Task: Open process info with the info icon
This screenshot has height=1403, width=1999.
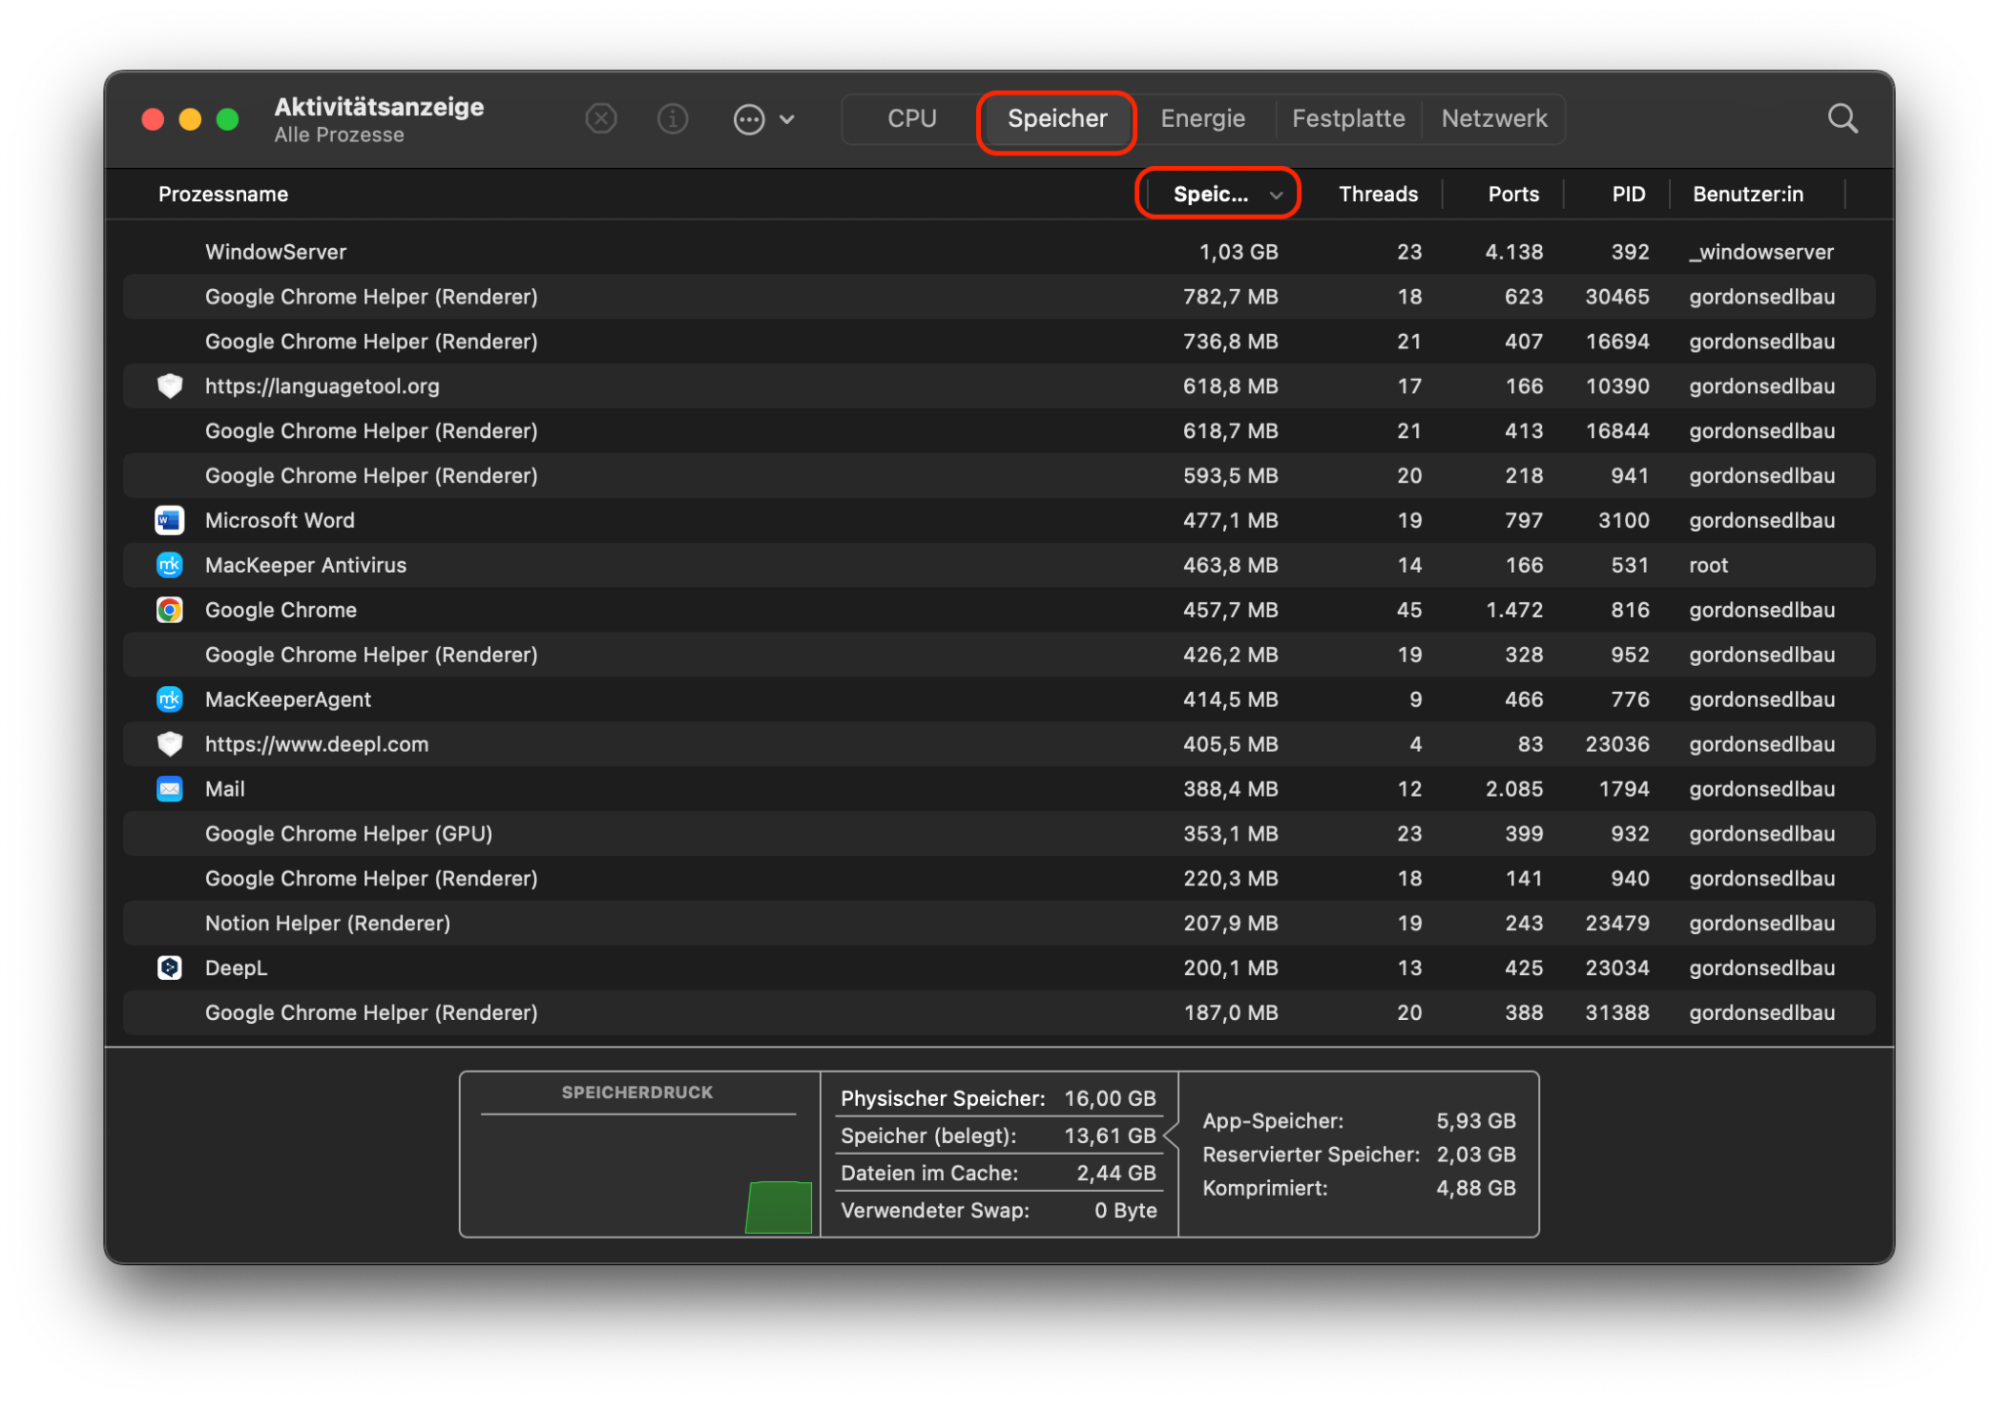Action: pos(672,118)
